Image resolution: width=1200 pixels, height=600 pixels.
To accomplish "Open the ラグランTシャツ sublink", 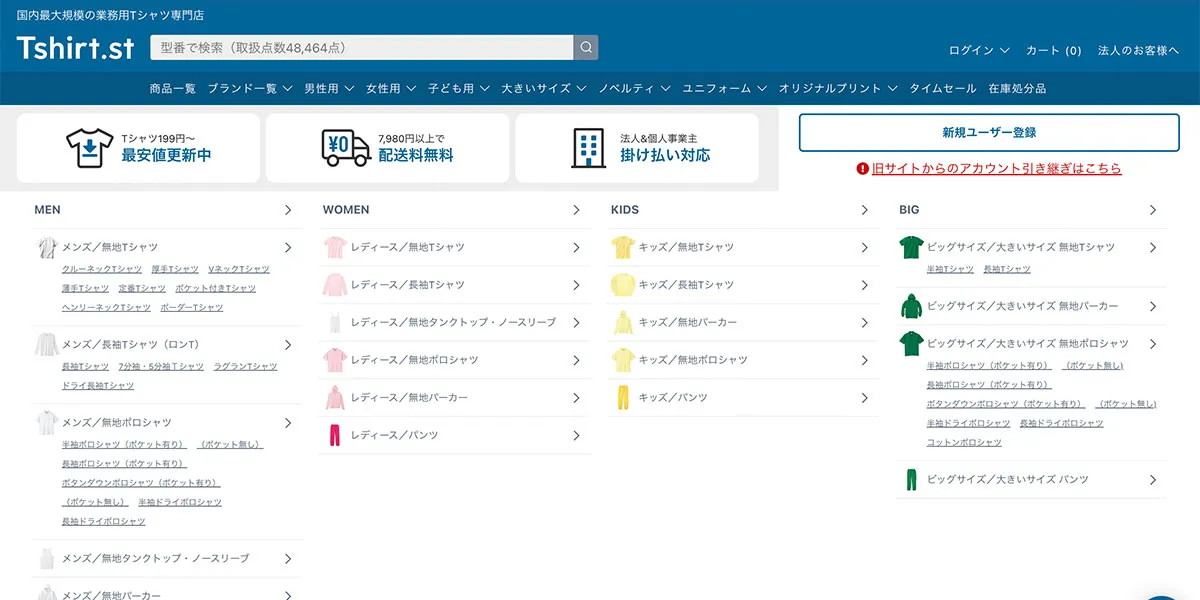I will [x=245, y=366].
